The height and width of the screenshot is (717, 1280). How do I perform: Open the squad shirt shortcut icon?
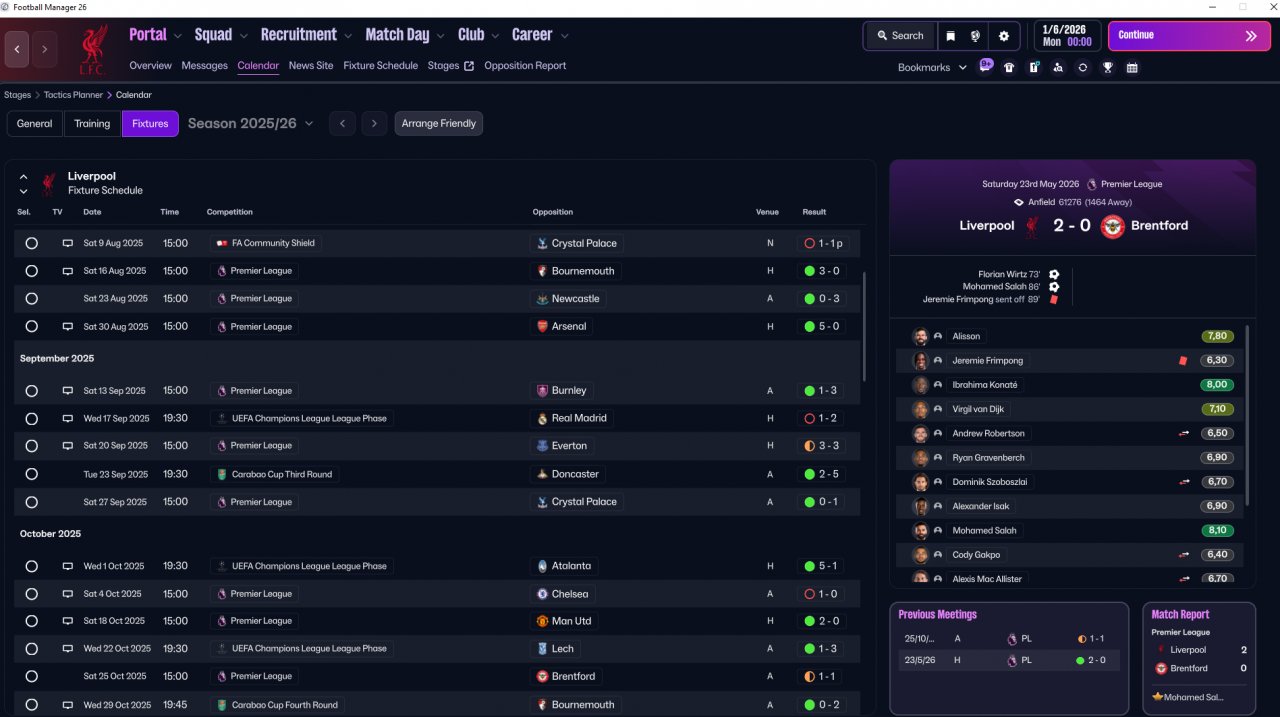tap(1009, 68)
